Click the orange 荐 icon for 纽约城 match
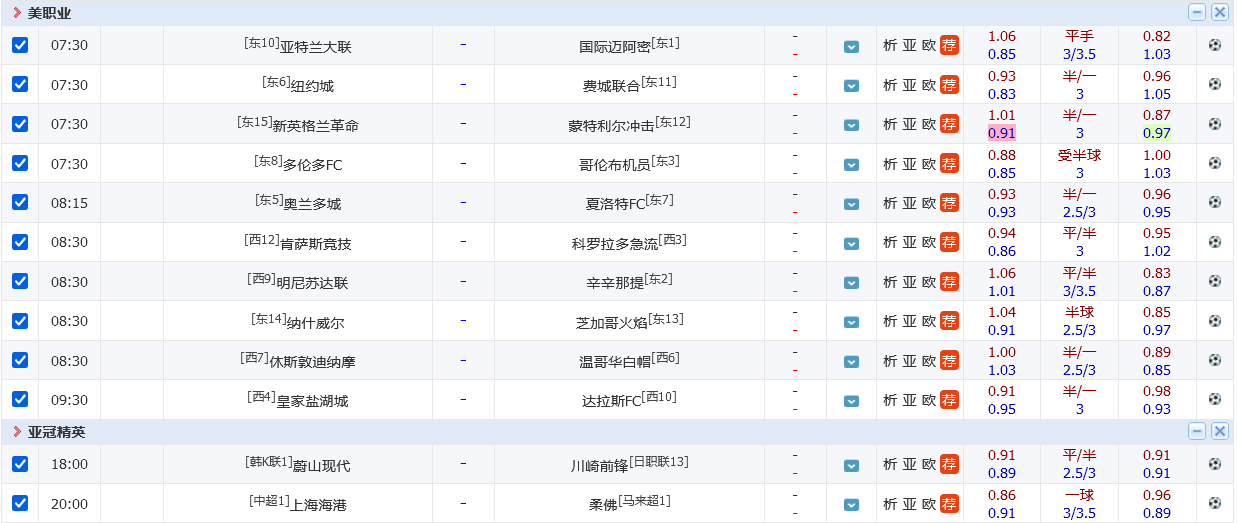1237x523 pixels. click(949, 85)
